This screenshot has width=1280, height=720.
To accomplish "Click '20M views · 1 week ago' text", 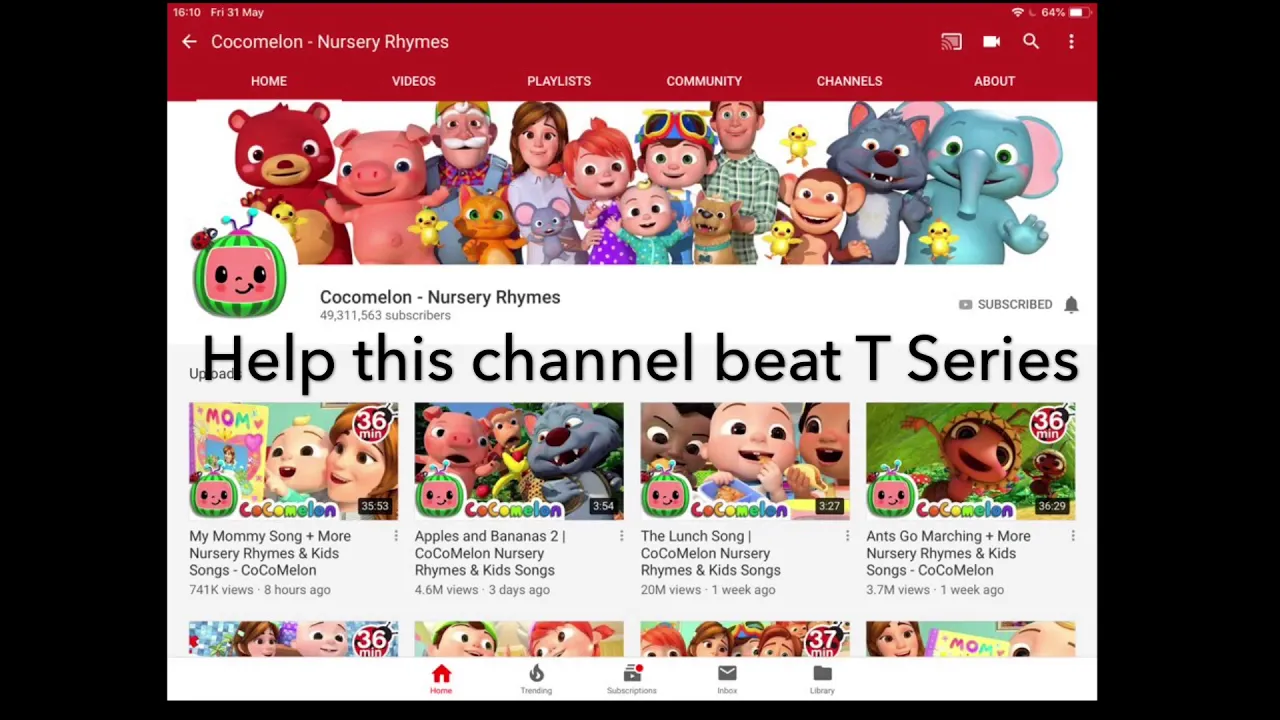I will tap(710, 590).
